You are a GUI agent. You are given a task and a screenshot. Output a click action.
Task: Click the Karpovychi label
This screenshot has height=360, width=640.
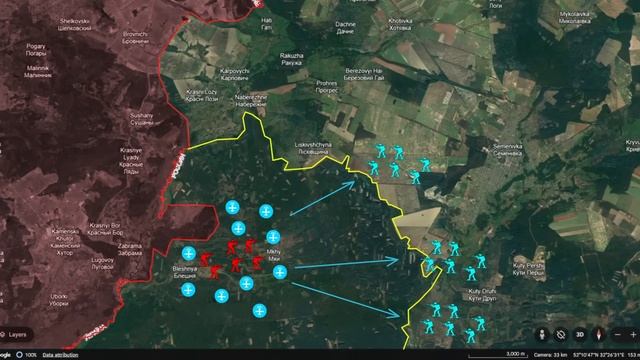coord(234,74)
